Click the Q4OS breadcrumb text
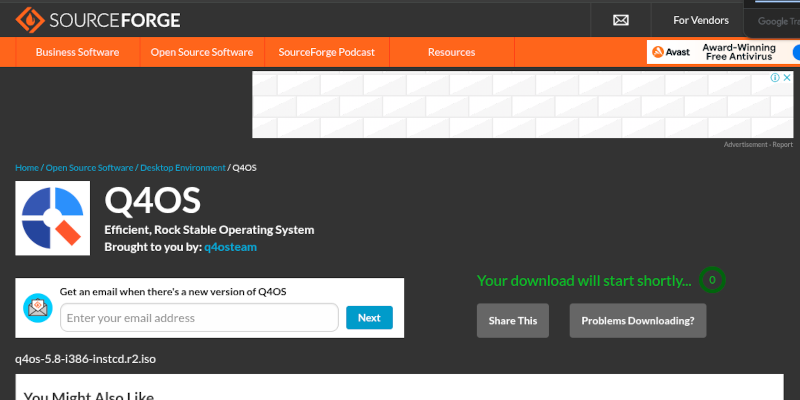Viewport: 800px width, 400px height. click(x=244, y=168)
